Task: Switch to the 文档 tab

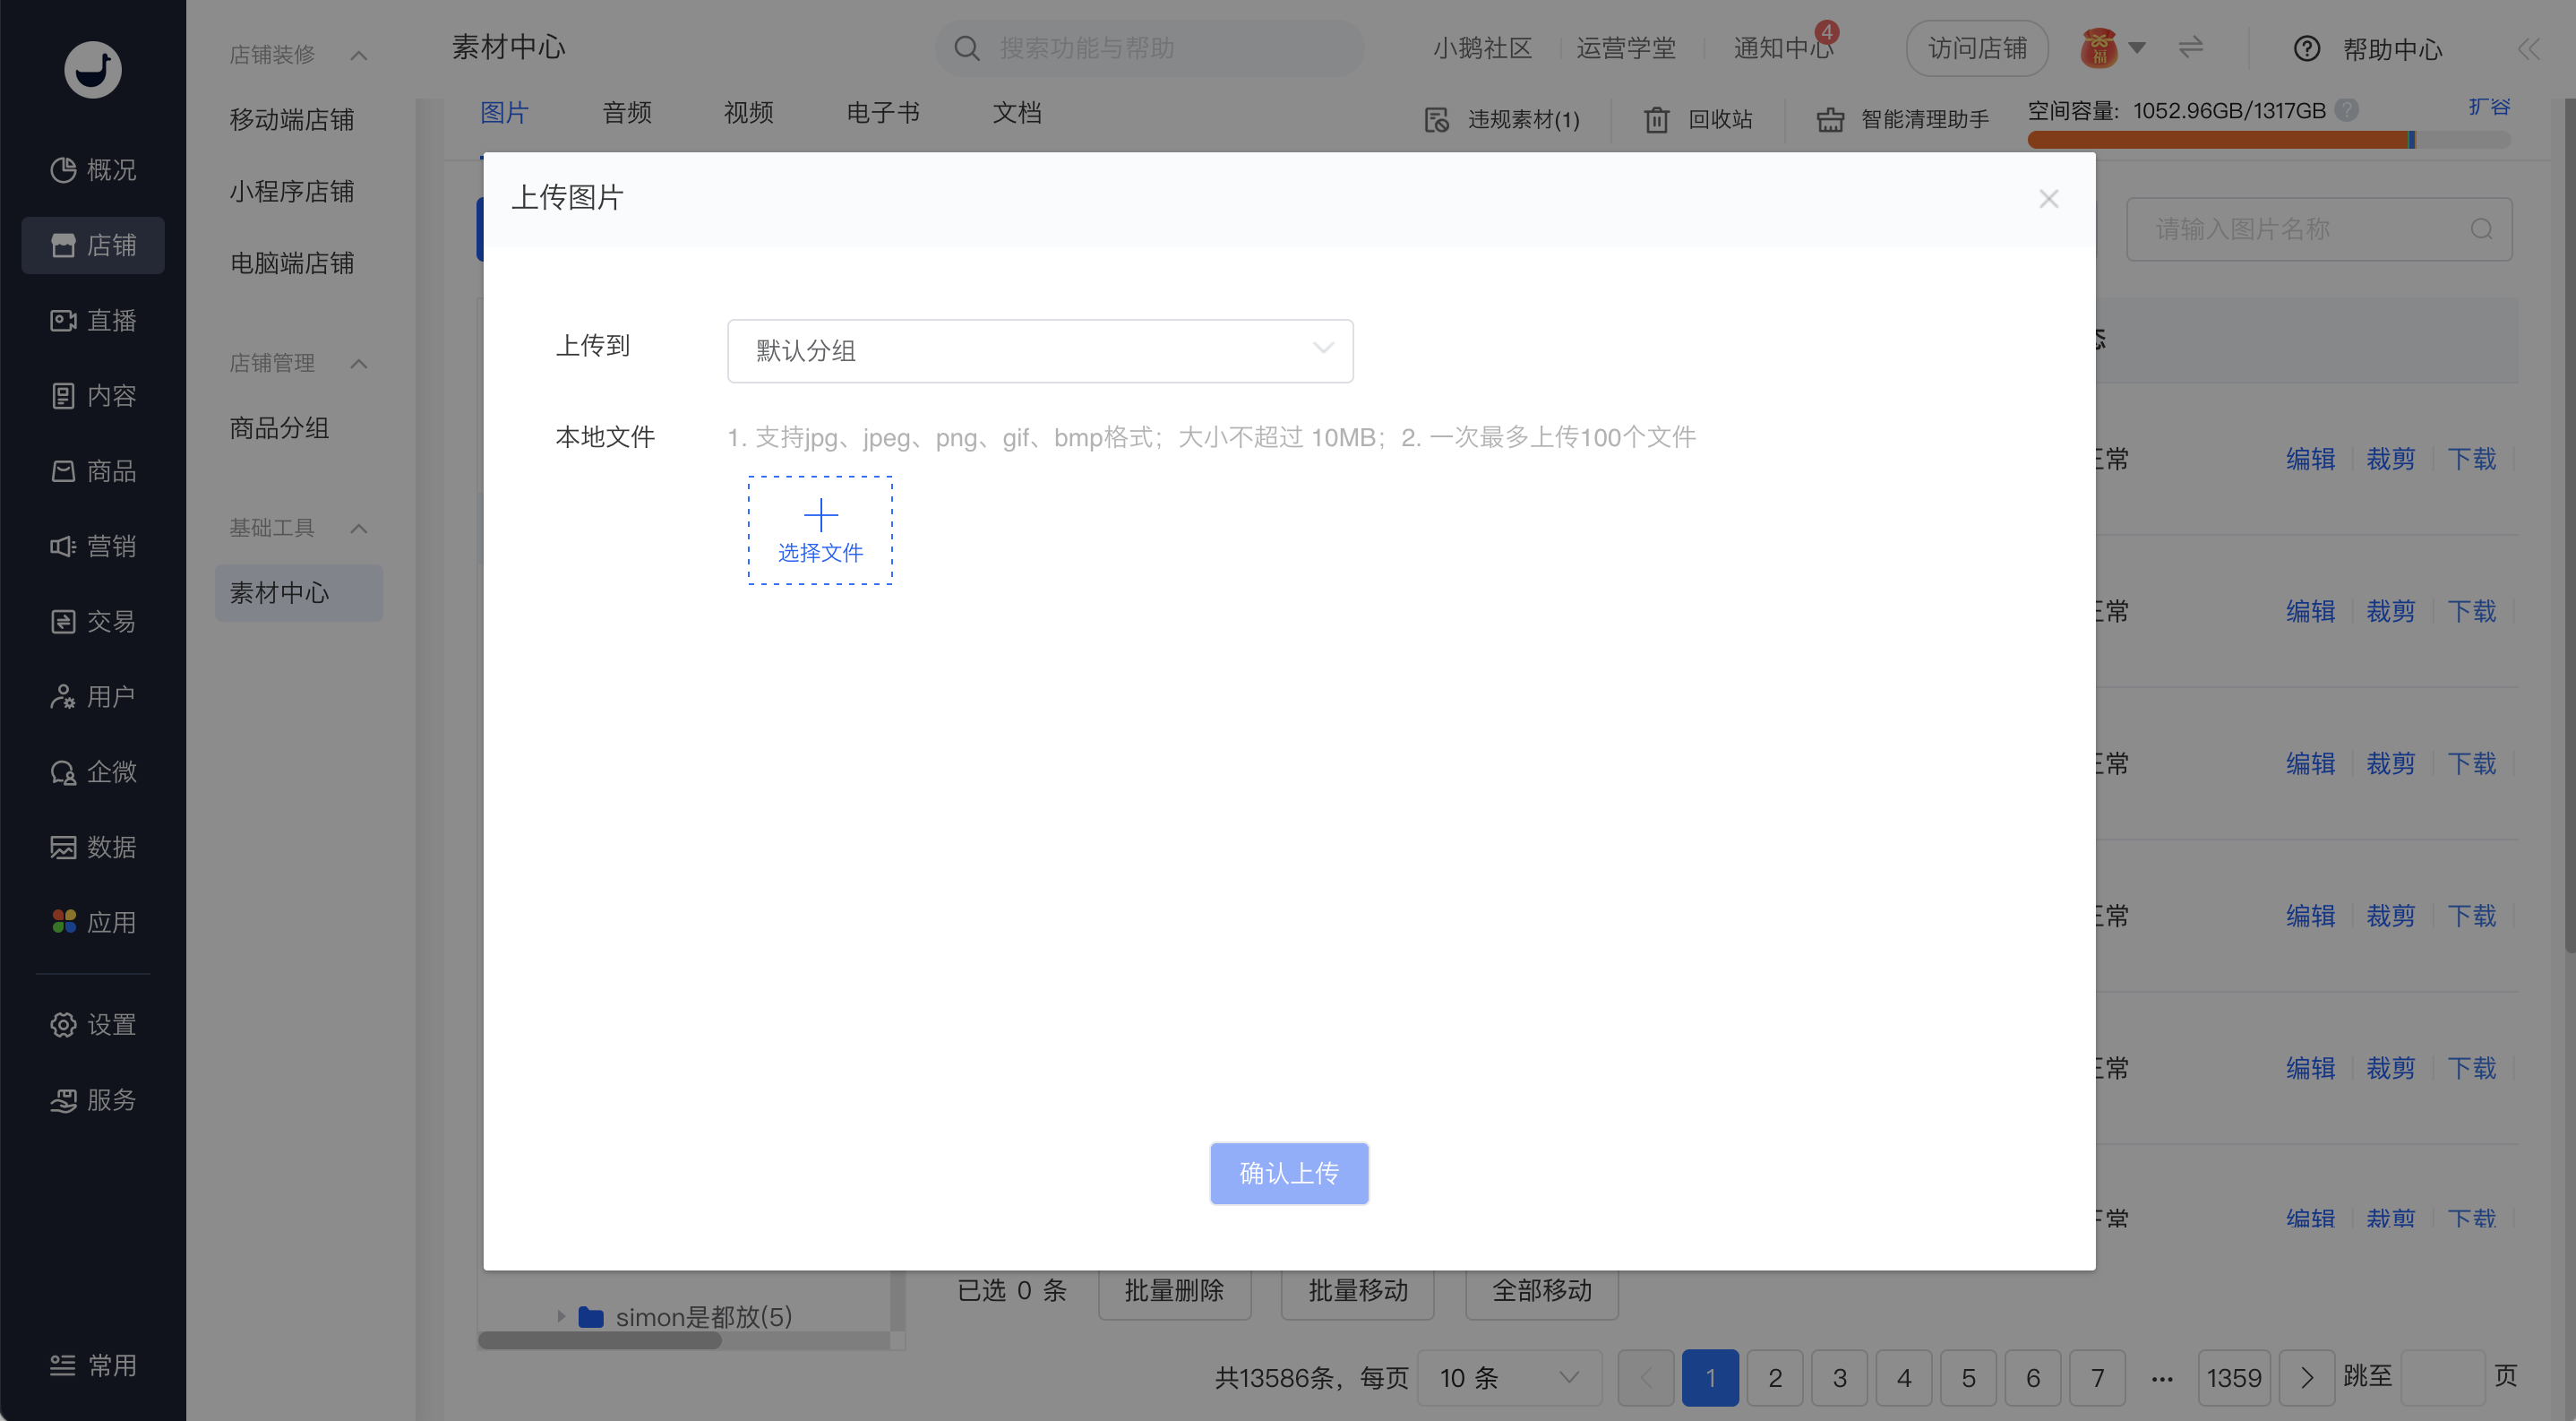Action: tap(1017, 113)
